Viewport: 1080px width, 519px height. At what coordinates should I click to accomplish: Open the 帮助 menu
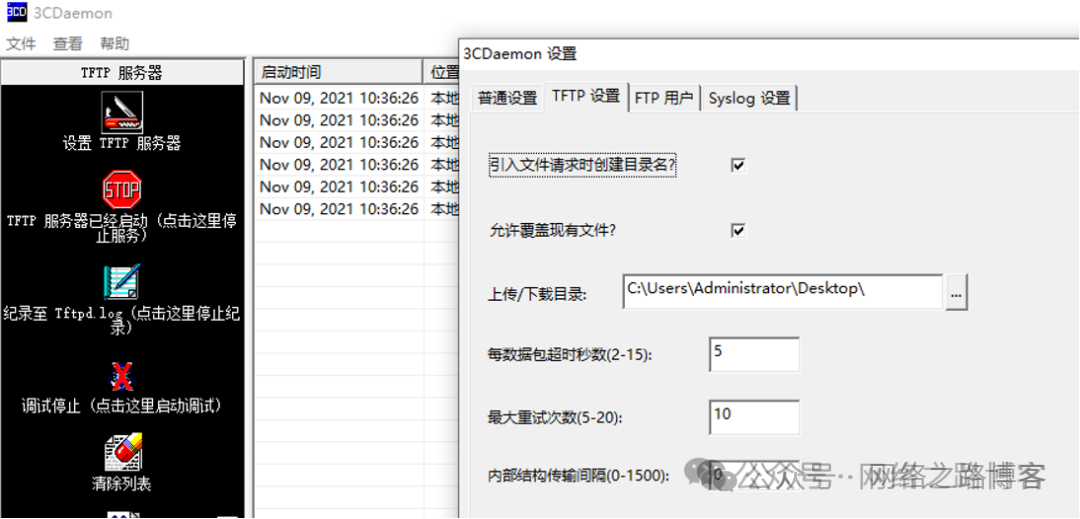(114, 44)
